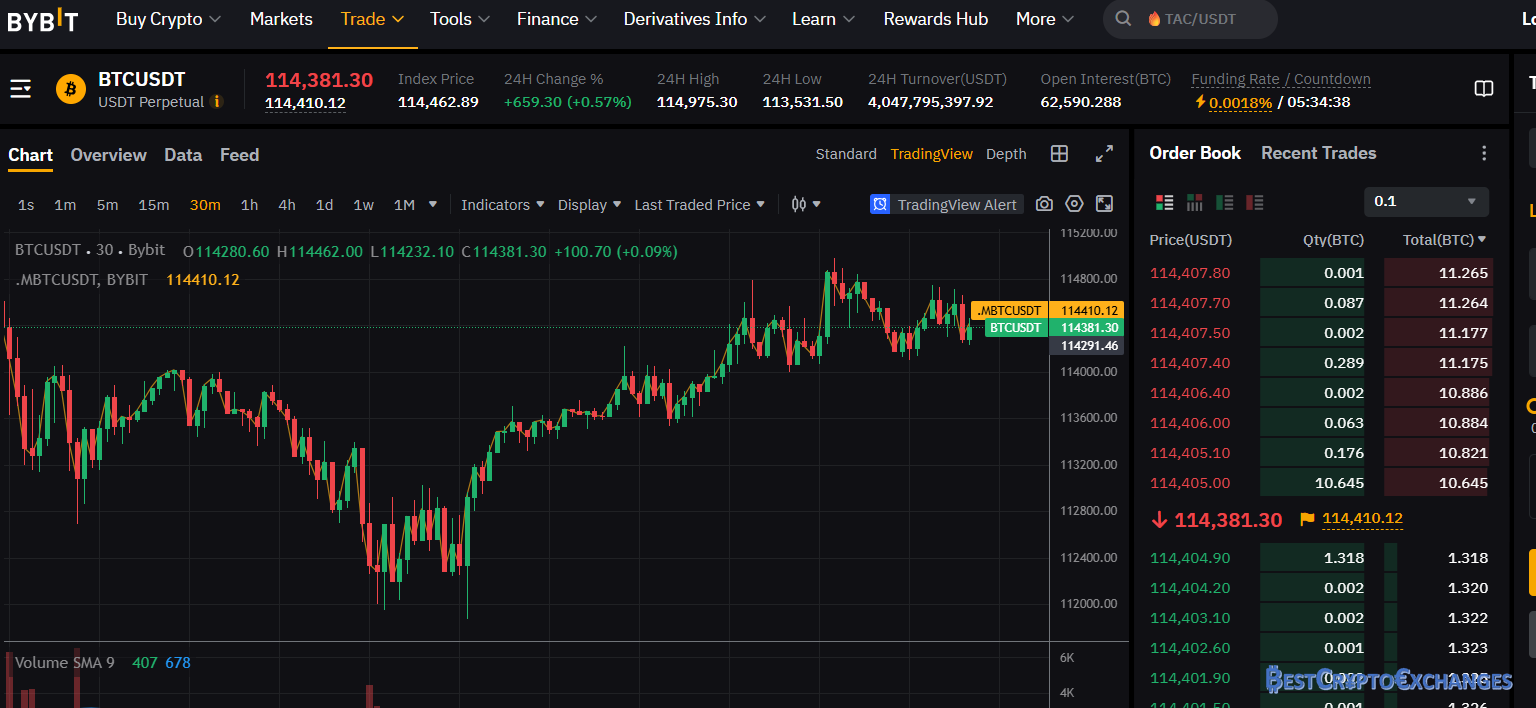Click the USDT Perpetual info icon
Screen dimensions: 1536x708
point(216,102)
